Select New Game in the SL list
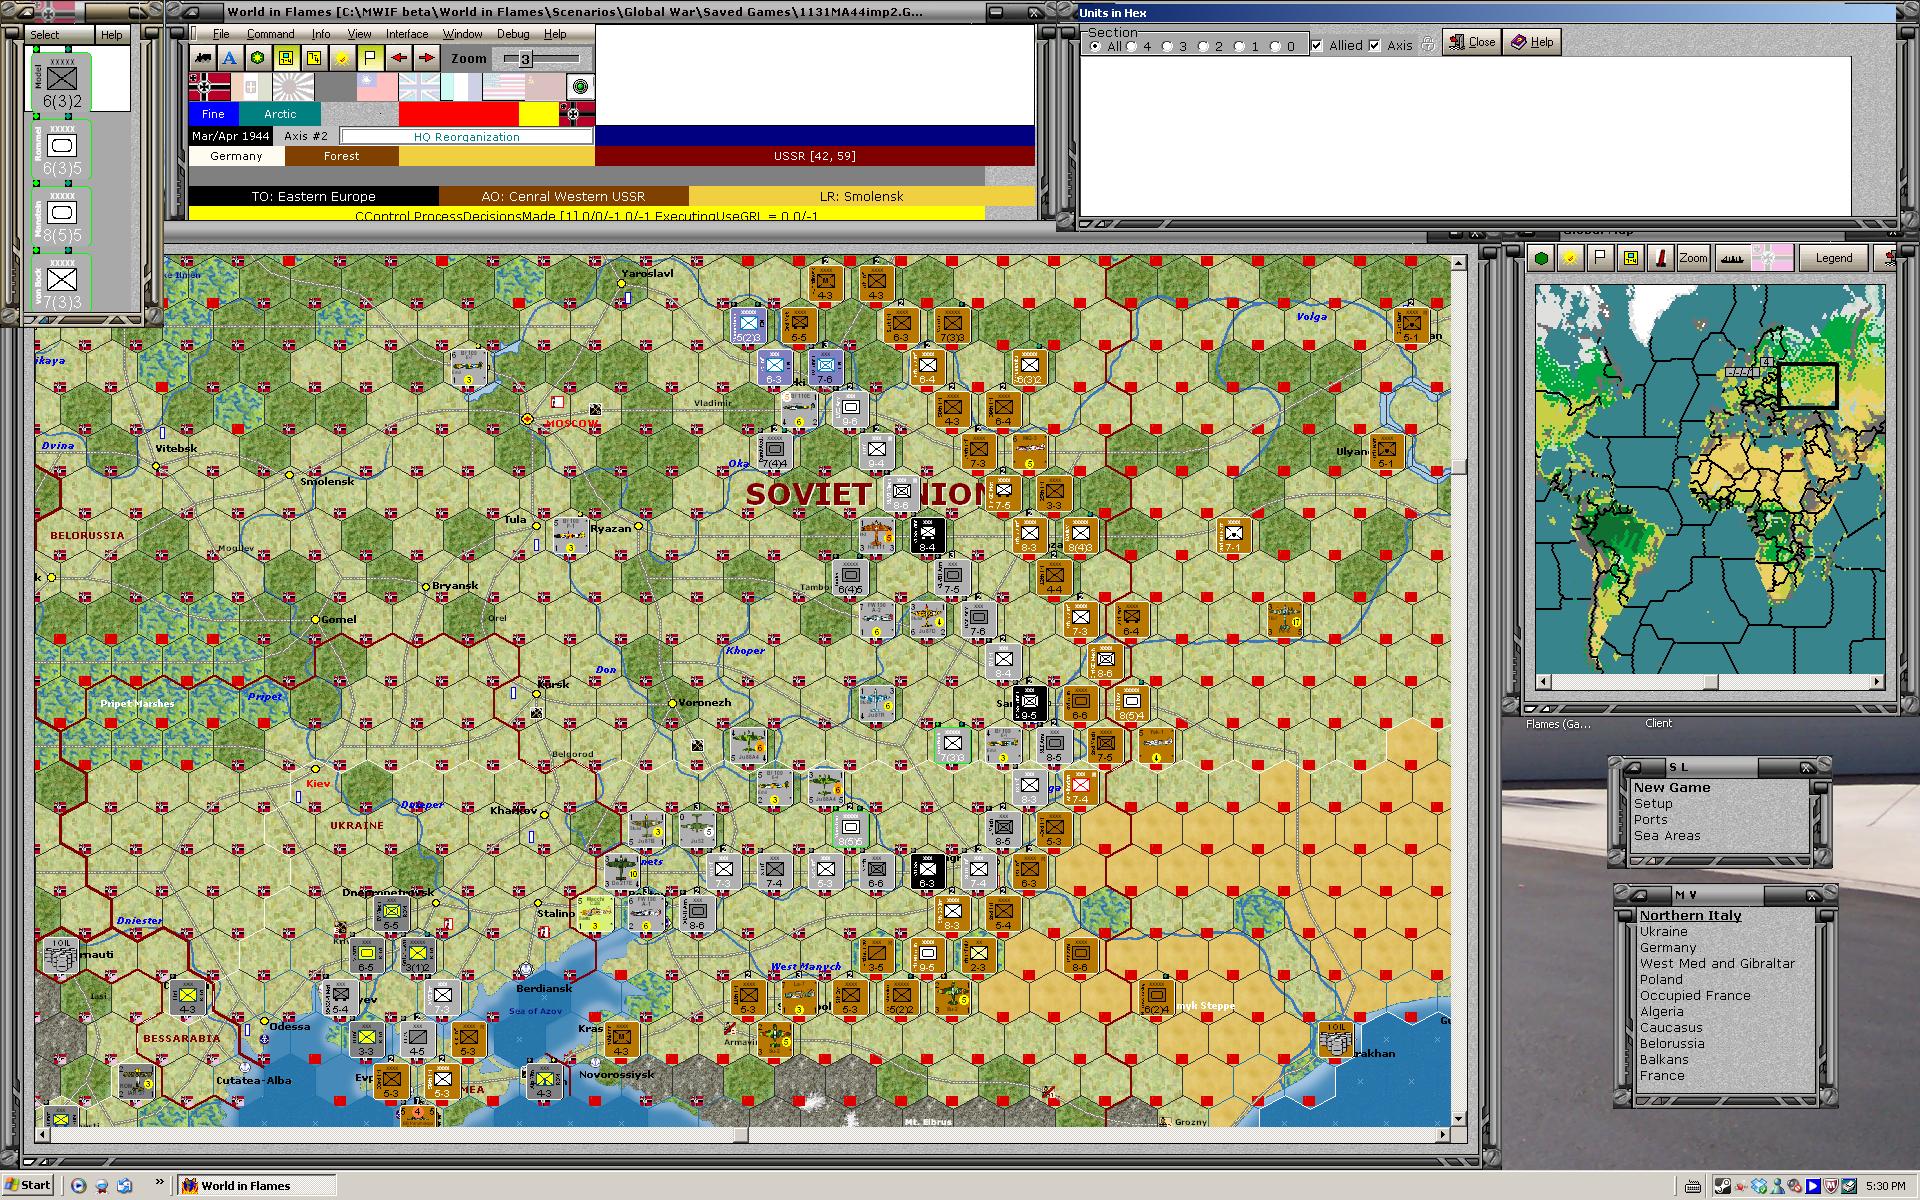Image resolution: width=1920 pixels, height=1200 pixels. coord(1672,787)
